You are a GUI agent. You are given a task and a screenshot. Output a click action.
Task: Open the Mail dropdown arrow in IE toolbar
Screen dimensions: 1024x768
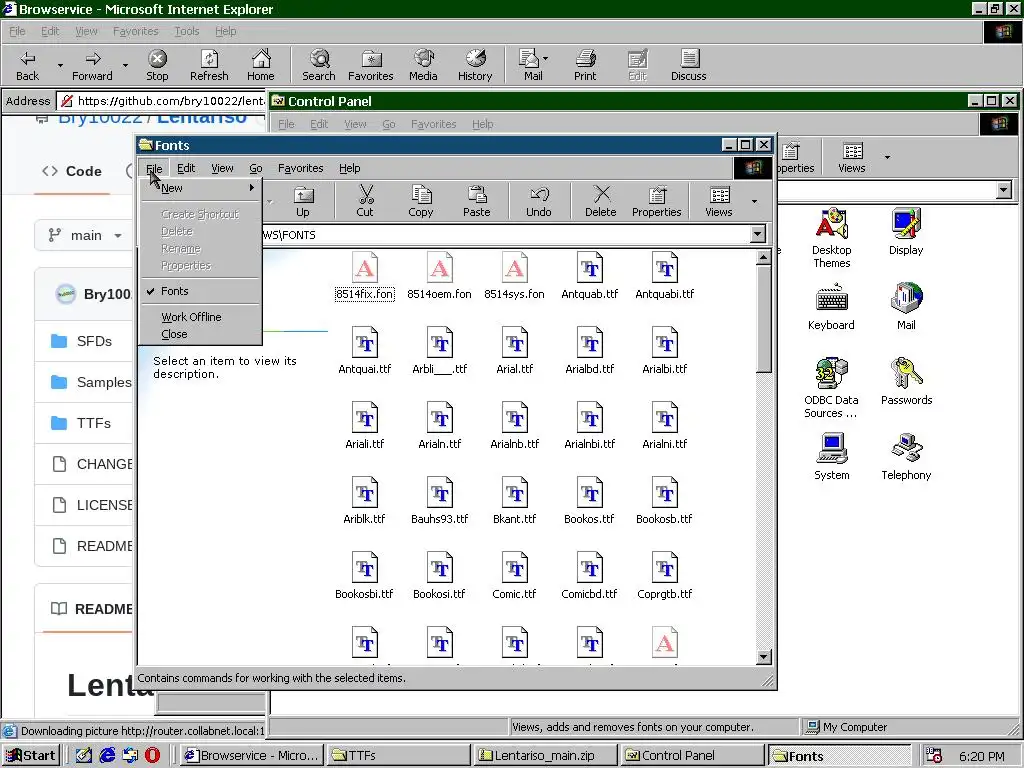pos(545,59)
